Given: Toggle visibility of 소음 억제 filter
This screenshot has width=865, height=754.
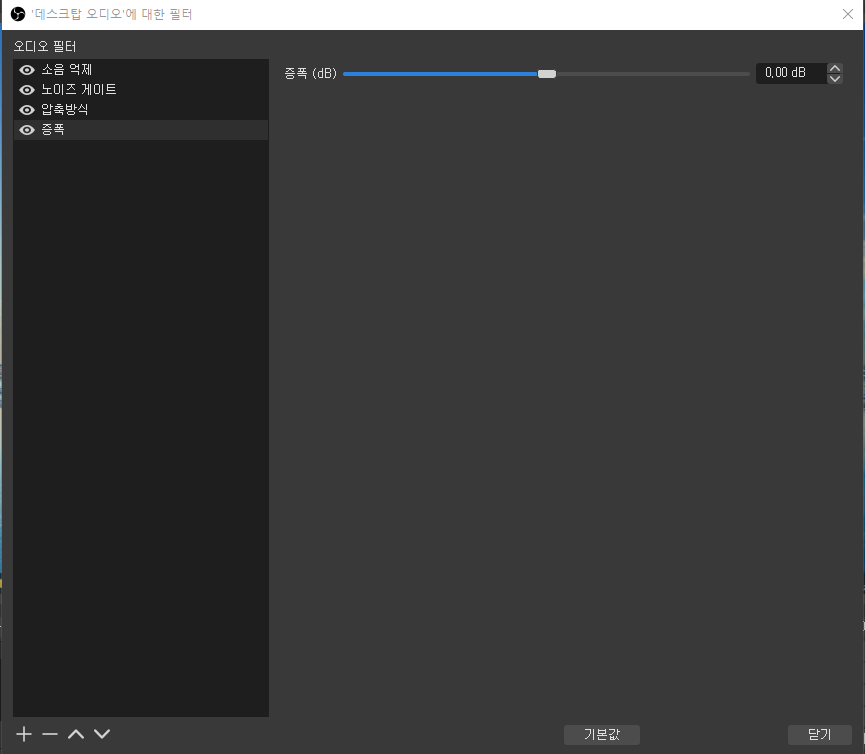Looking at the screenshot, I should click(26, 70).
